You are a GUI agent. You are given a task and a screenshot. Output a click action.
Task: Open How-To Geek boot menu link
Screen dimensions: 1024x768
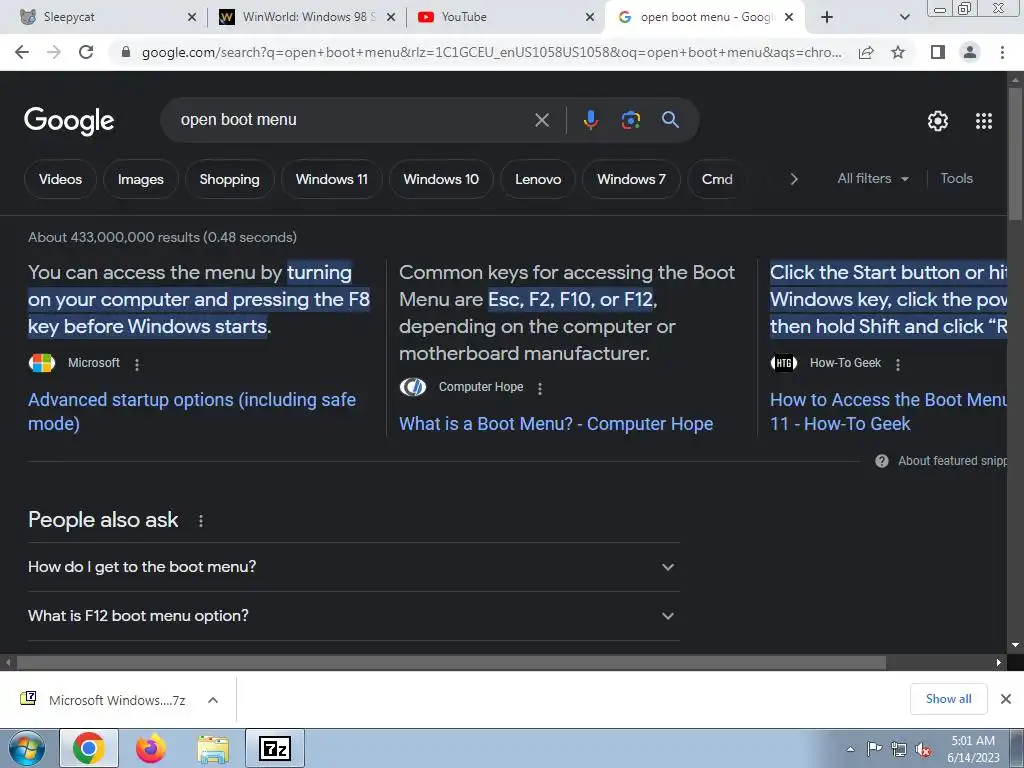888,411
